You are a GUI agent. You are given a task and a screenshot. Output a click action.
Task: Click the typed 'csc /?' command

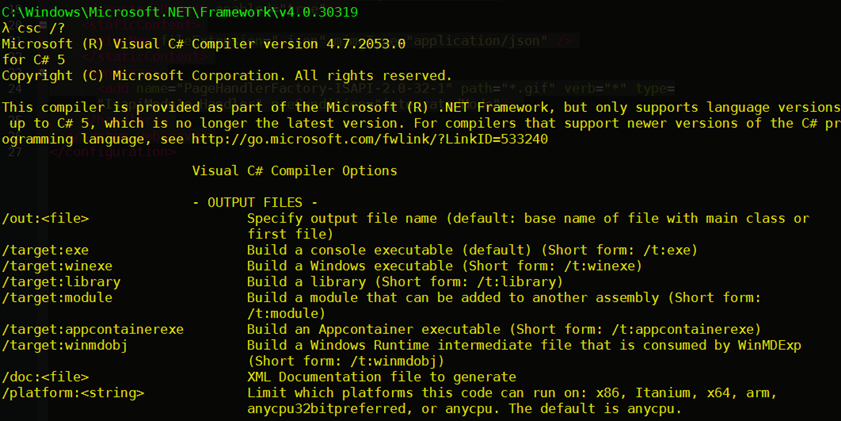click(41, 28)
